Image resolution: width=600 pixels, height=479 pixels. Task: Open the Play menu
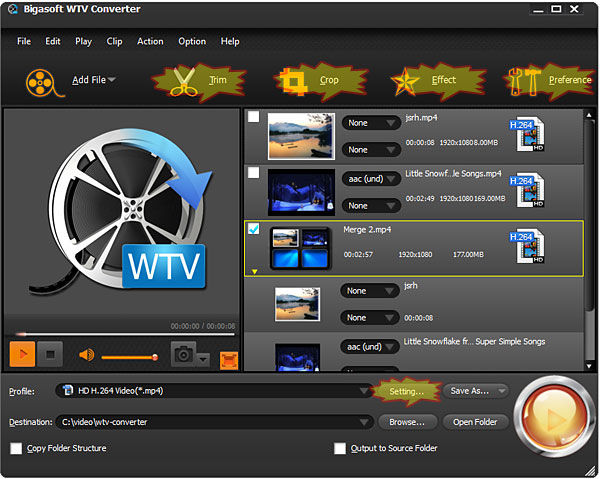point(83,41)
